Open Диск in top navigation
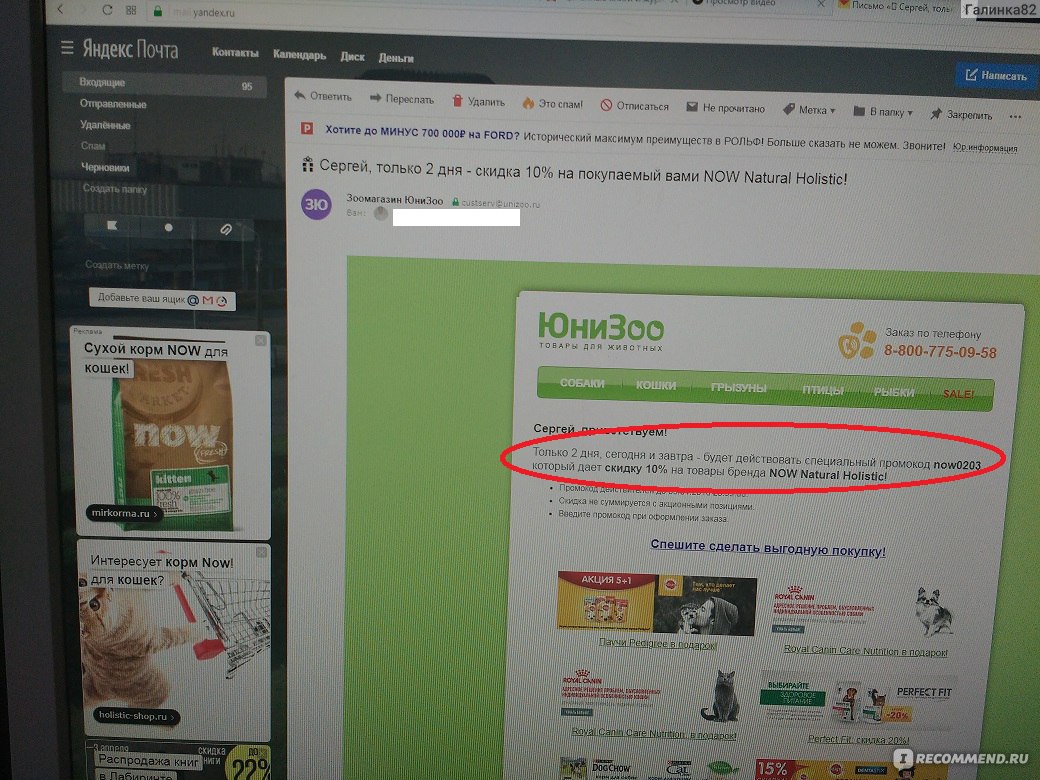 pos(352,56)
